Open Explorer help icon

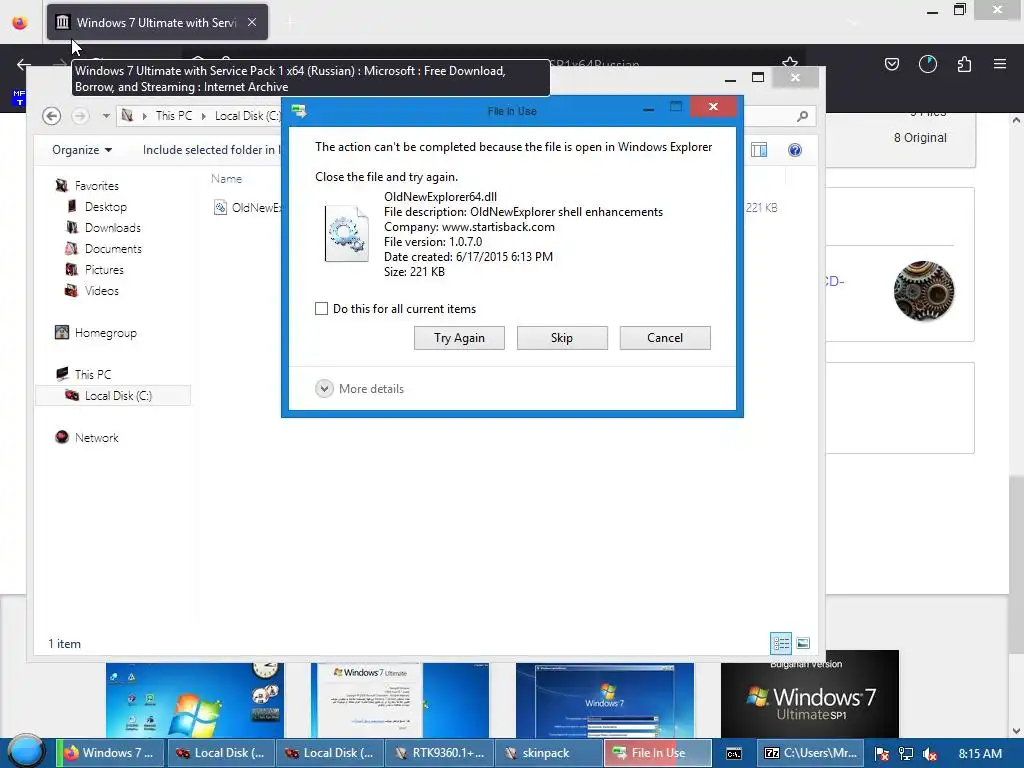795,150
